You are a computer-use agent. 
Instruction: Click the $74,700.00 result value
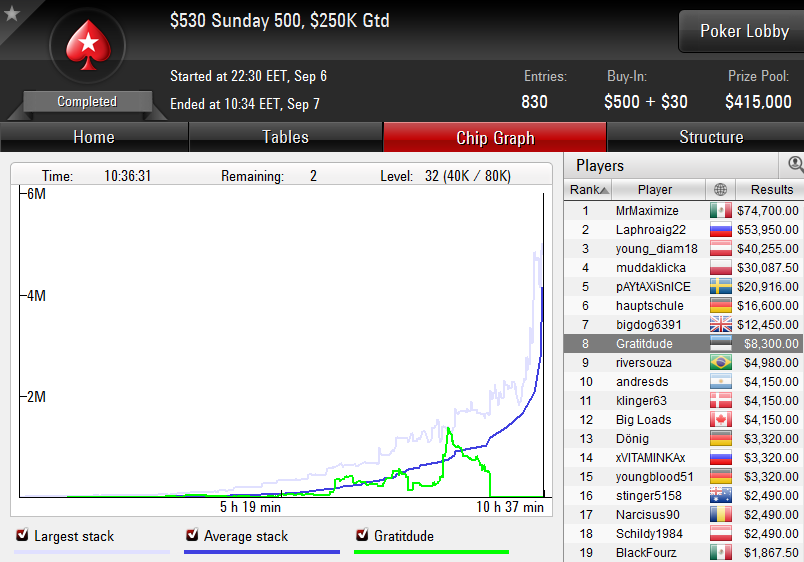coord(768,211)
